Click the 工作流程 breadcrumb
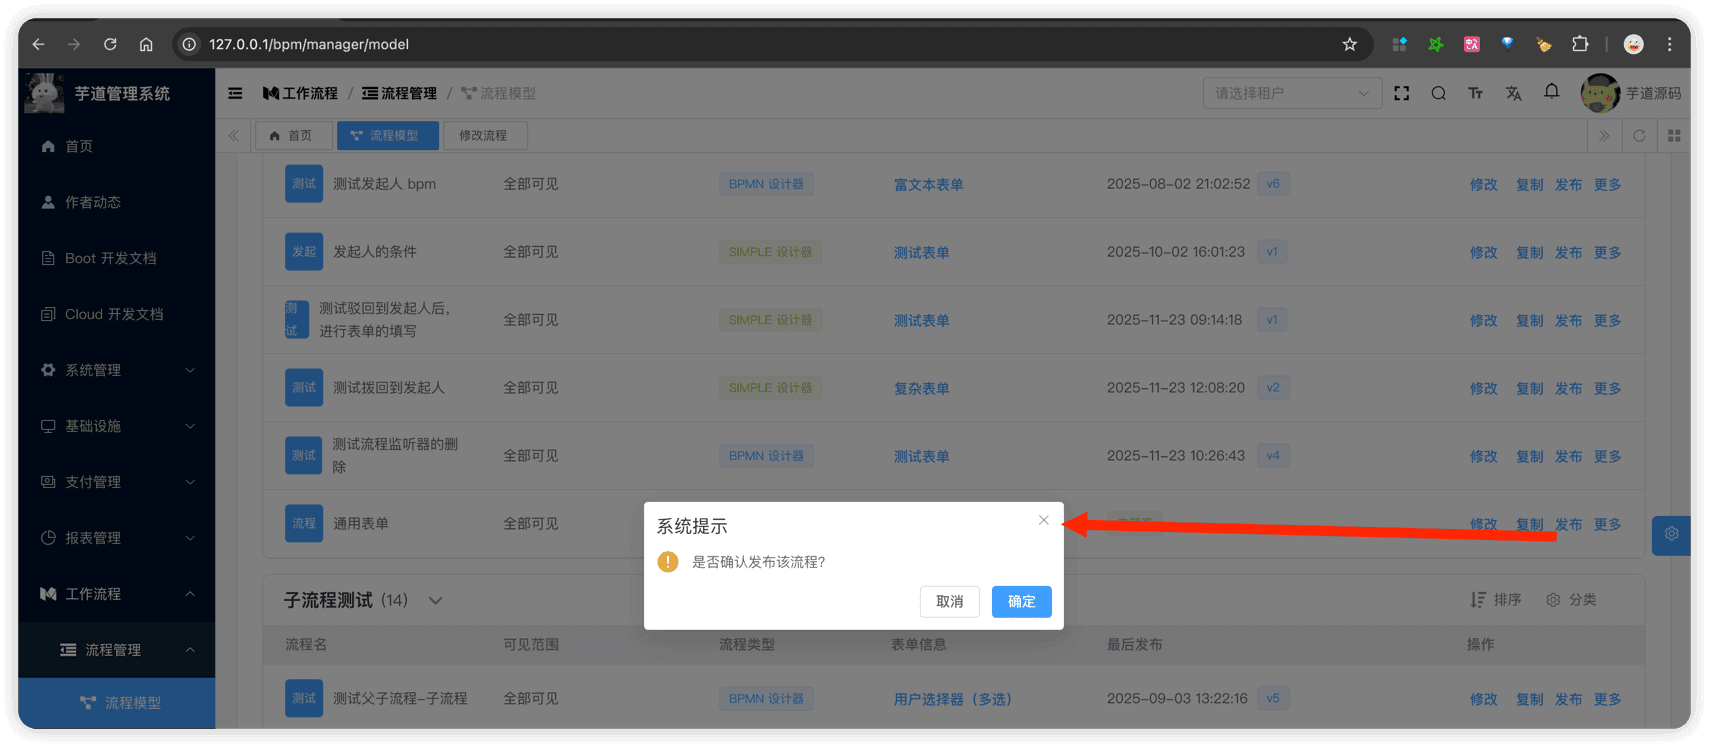1709x747 pixels. click(300, 93)
